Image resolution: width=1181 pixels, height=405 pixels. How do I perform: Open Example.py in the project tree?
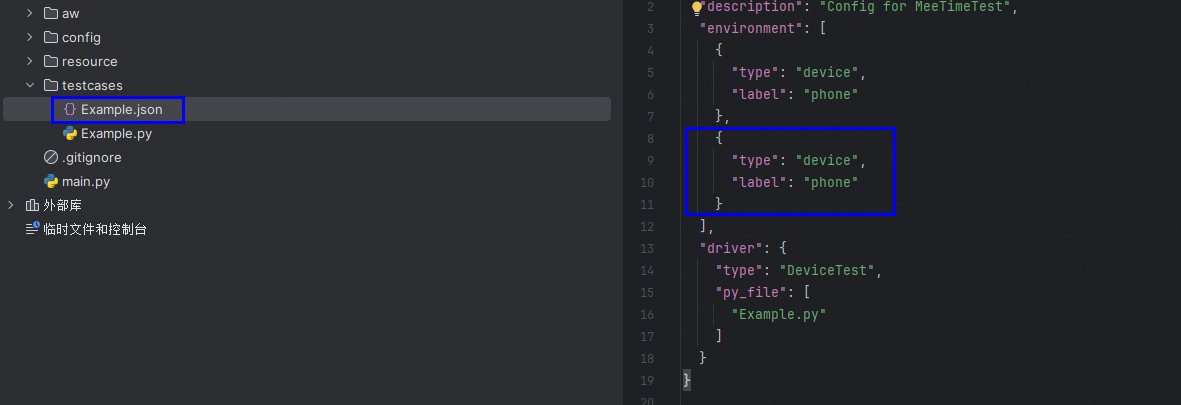pos(117,134)
